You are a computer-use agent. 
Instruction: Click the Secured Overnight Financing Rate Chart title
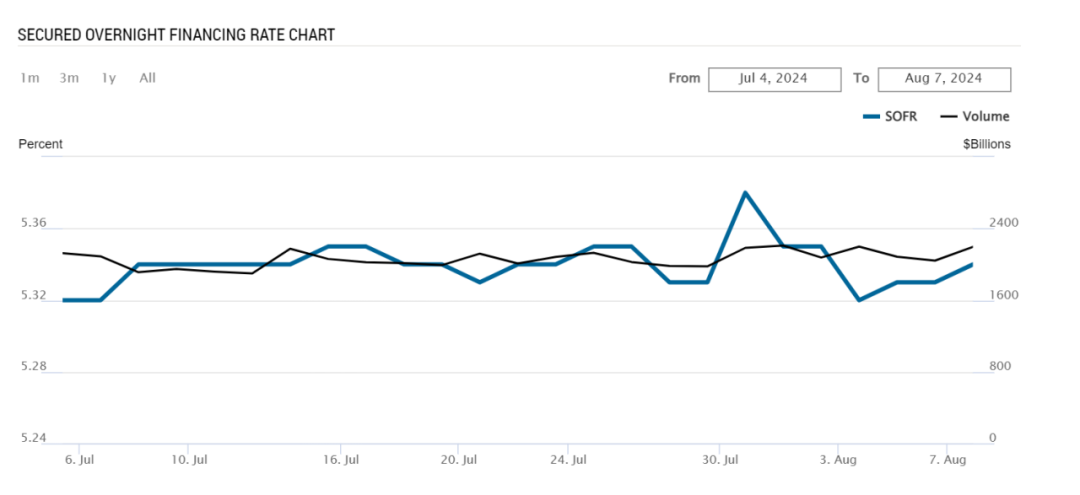[x=176, y=35]
